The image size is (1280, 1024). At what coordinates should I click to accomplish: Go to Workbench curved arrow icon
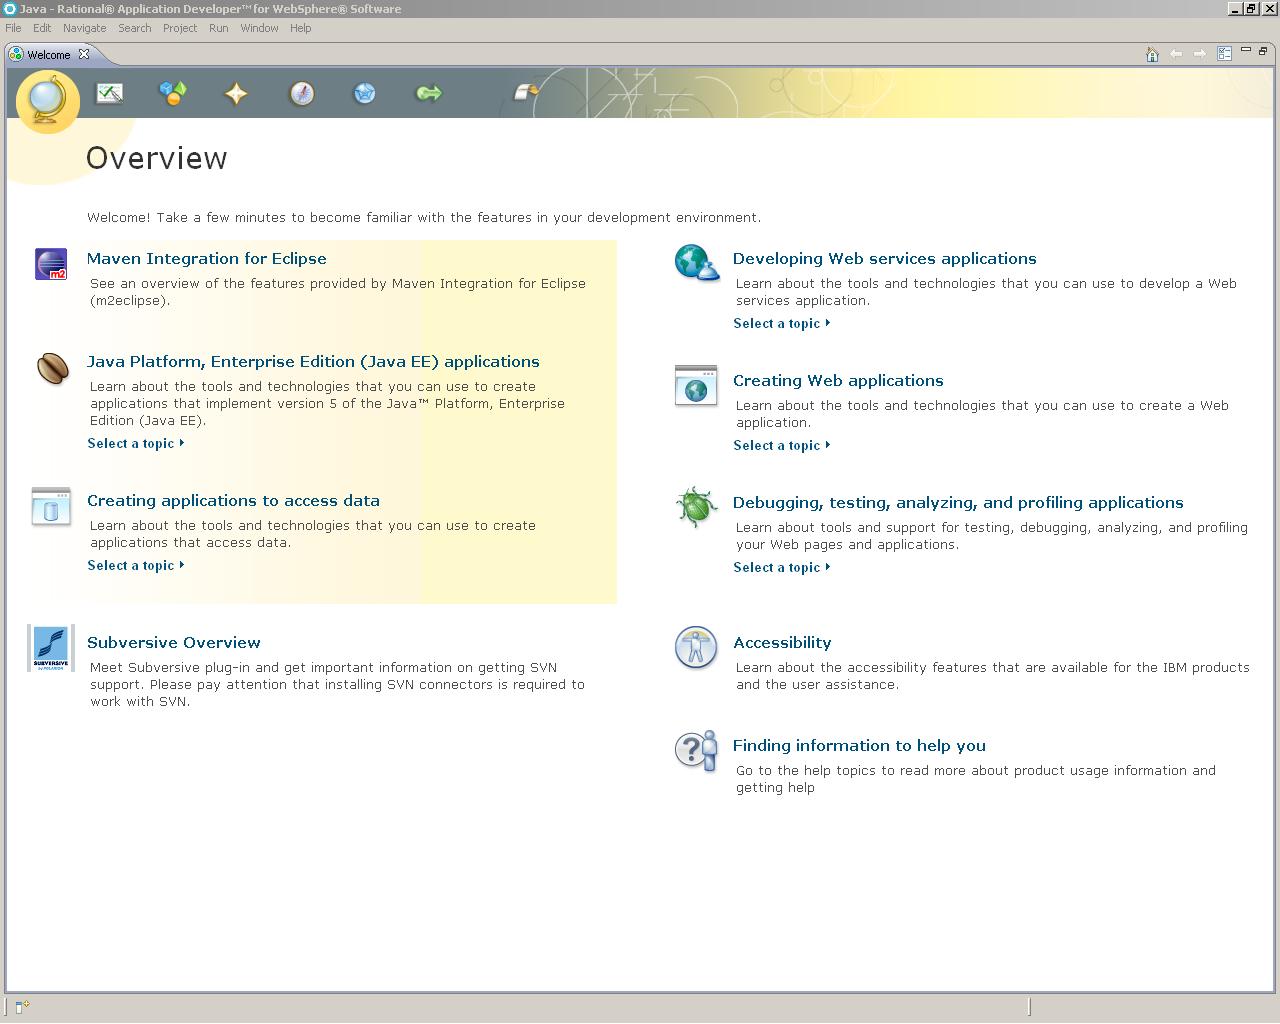coord(526,91)
